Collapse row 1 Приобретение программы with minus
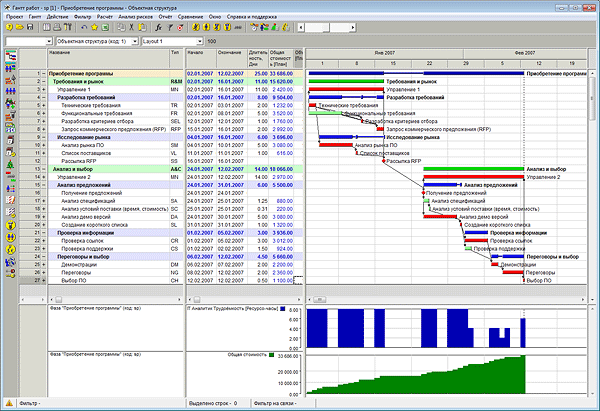 coord(44,73)
